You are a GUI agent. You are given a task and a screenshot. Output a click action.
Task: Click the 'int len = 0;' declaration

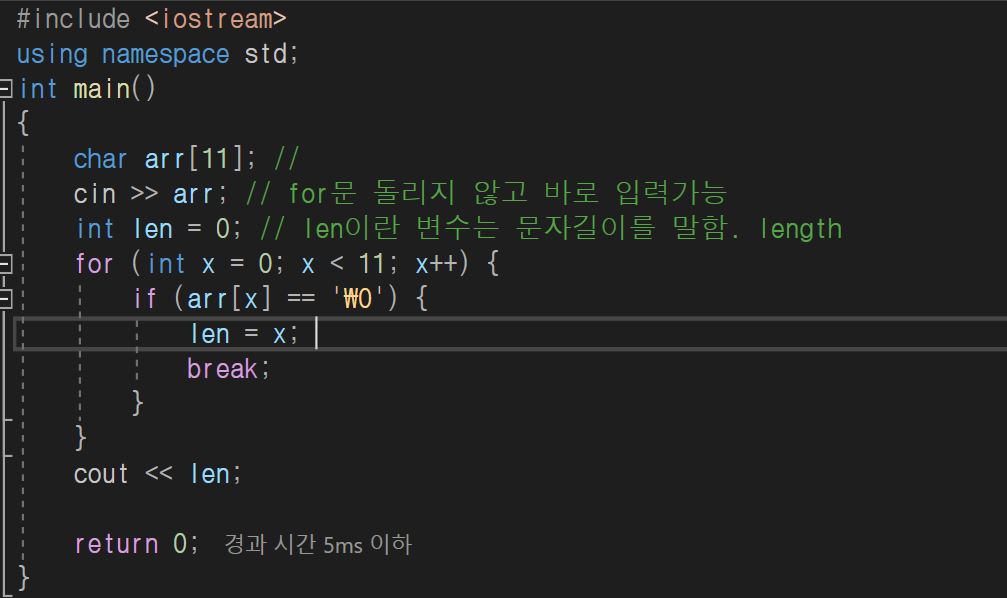tap(159, 229)
